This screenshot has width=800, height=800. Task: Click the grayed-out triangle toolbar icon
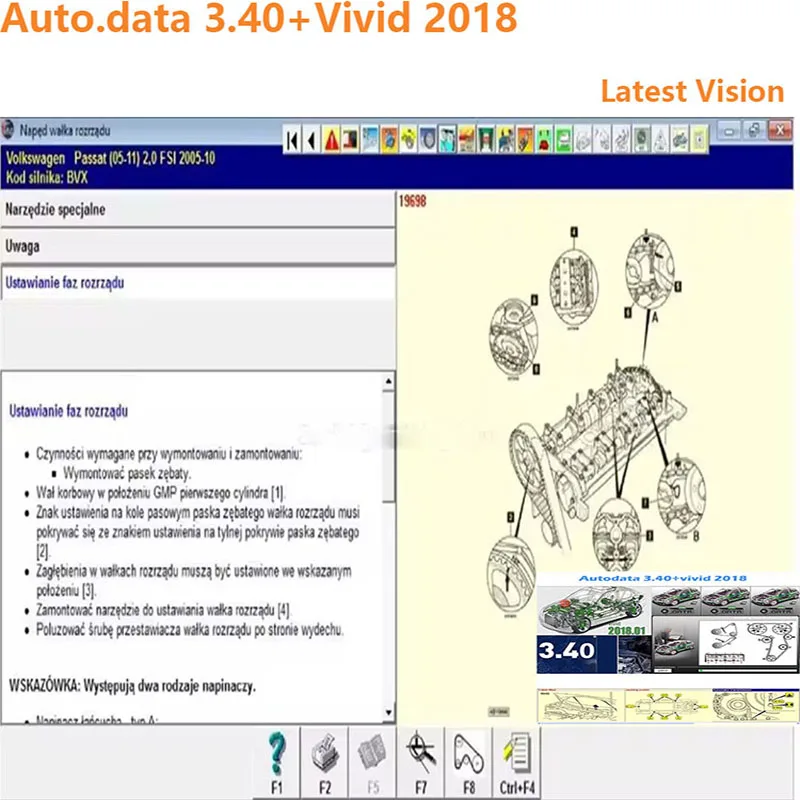[x=661, y=140]
